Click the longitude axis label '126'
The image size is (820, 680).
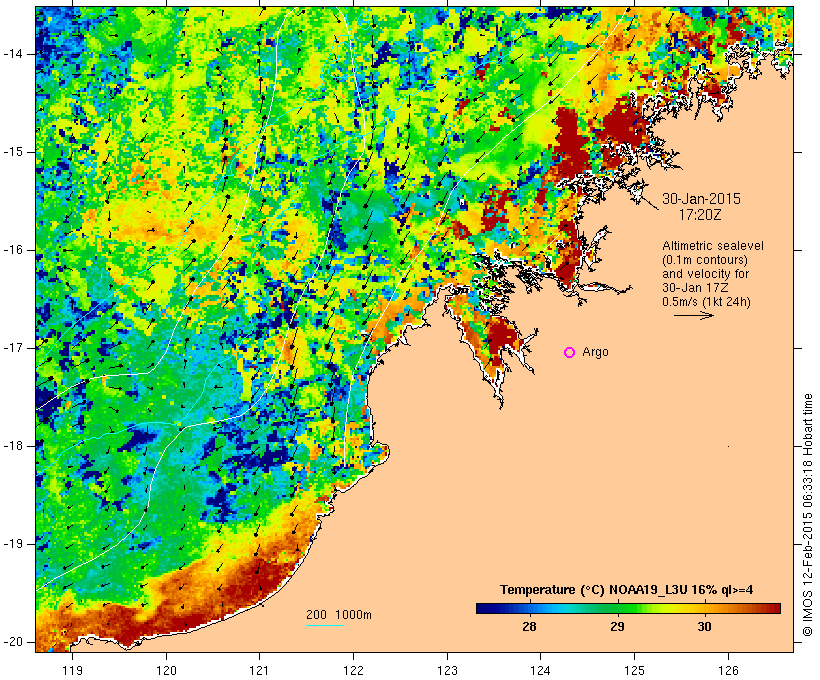(x=728, y=670)
